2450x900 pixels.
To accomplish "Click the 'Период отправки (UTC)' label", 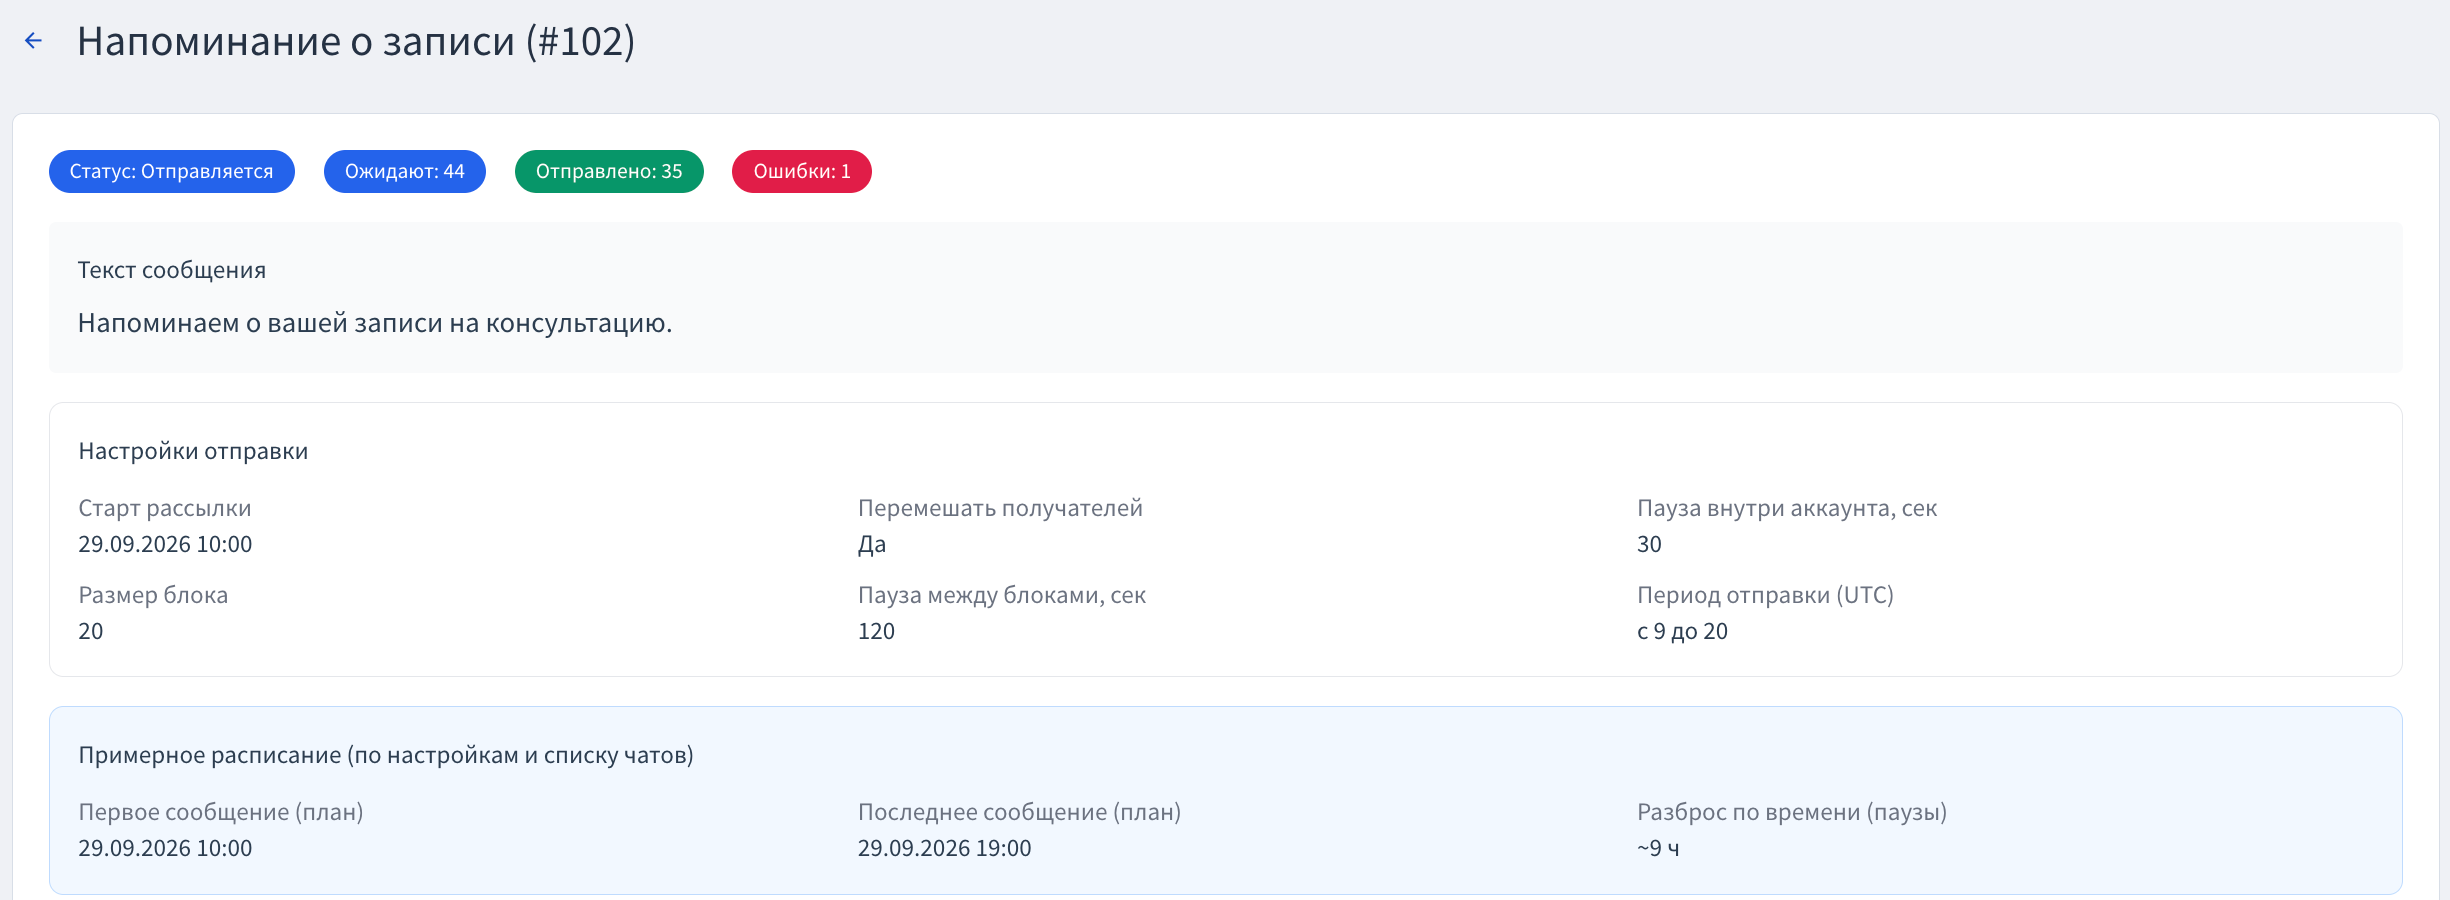I will coord(1765,595).
